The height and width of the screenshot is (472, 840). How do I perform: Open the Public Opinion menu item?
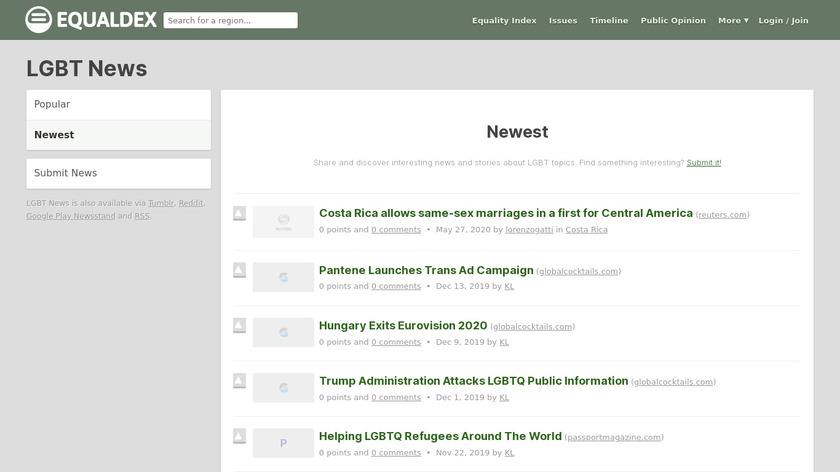pos(673,20)
